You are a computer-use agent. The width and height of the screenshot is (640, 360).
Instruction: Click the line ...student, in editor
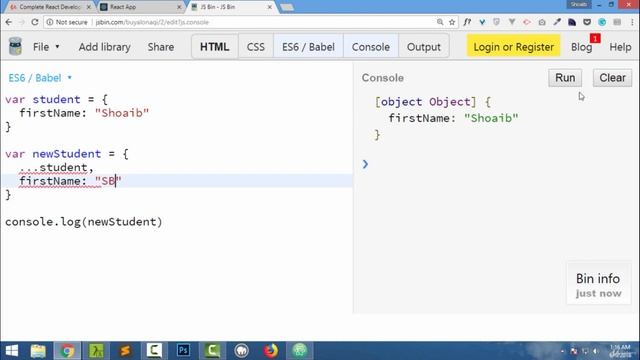(56, 167)
